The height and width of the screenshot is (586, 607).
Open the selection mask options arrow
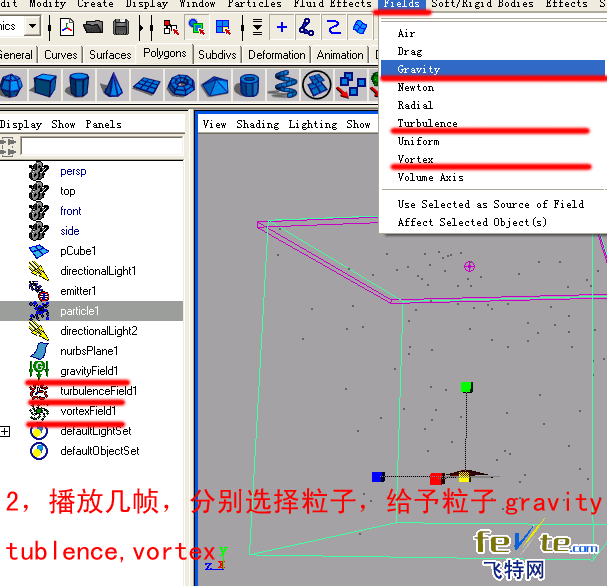[x=257, y=27]
